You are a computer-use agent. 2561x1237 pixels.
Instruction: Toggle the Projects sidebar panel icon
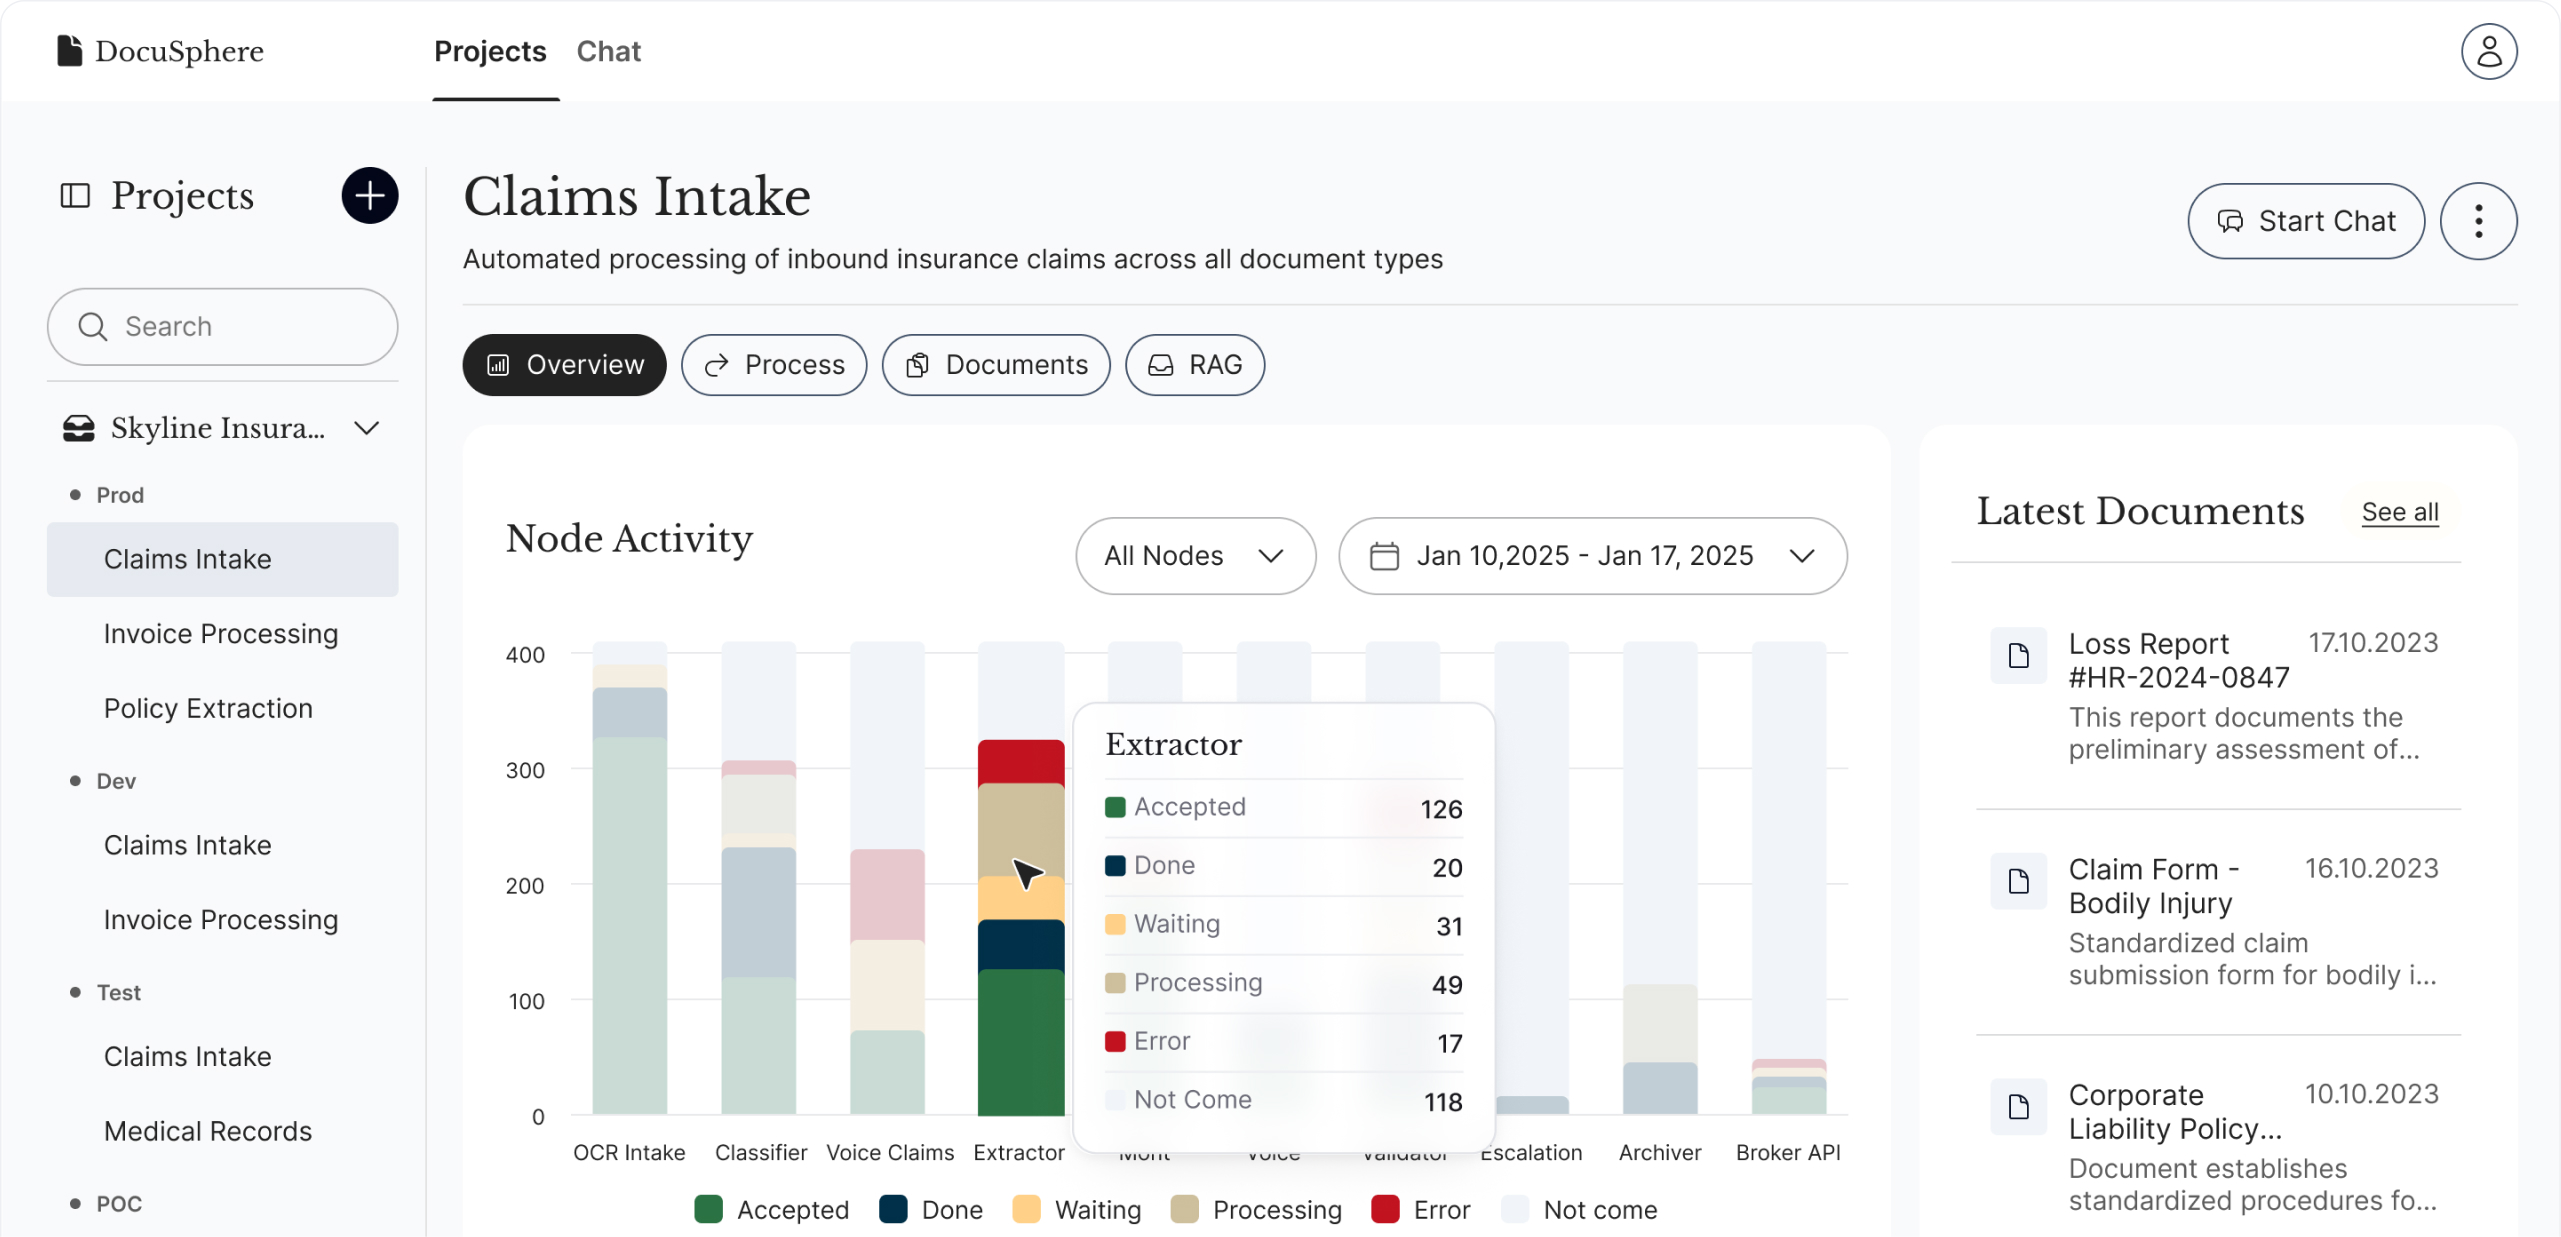(75, 195)
